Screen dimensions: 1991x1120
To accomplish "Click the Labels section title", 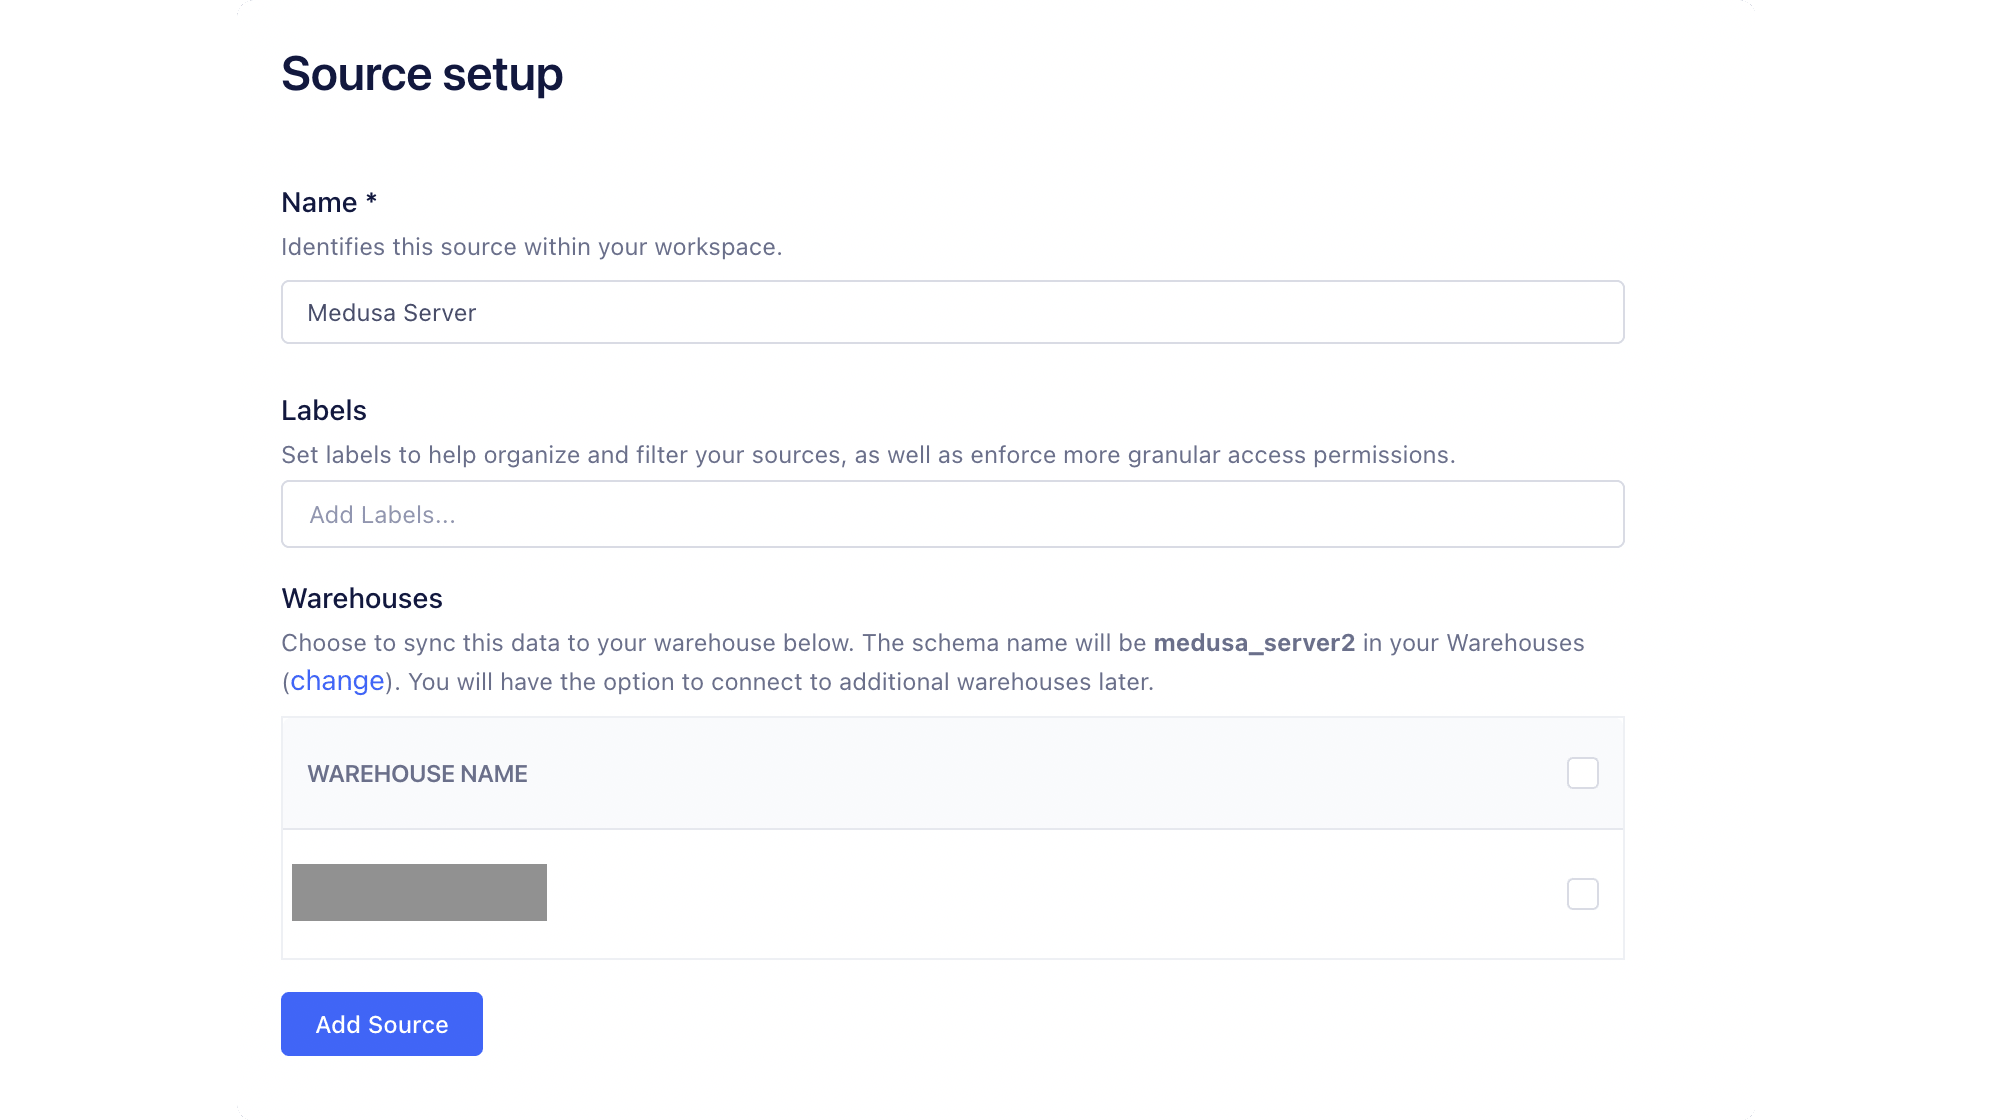I will 323,410.
